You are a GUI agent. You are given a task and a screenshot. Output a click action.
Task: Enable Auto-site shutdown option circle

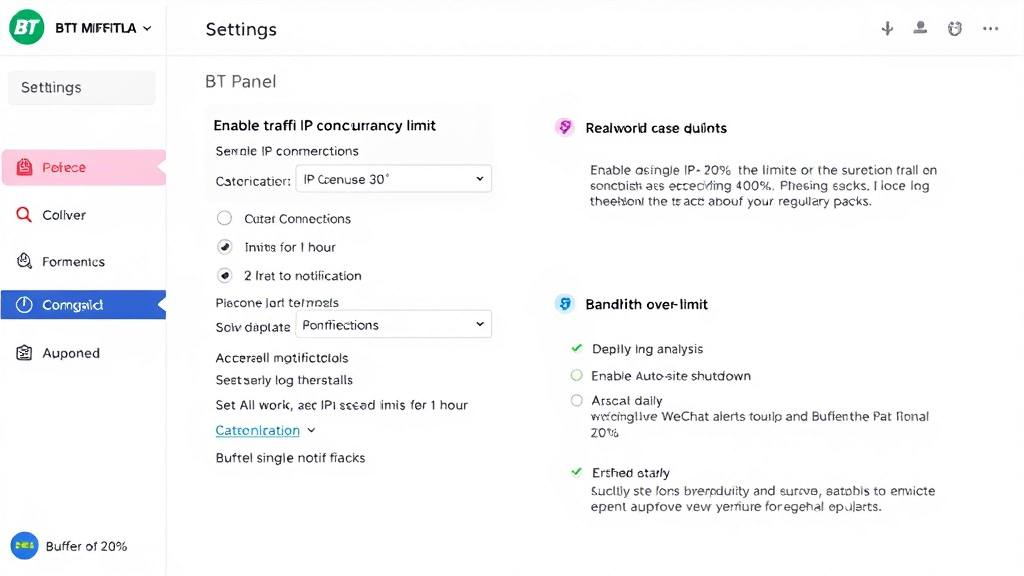576,376
